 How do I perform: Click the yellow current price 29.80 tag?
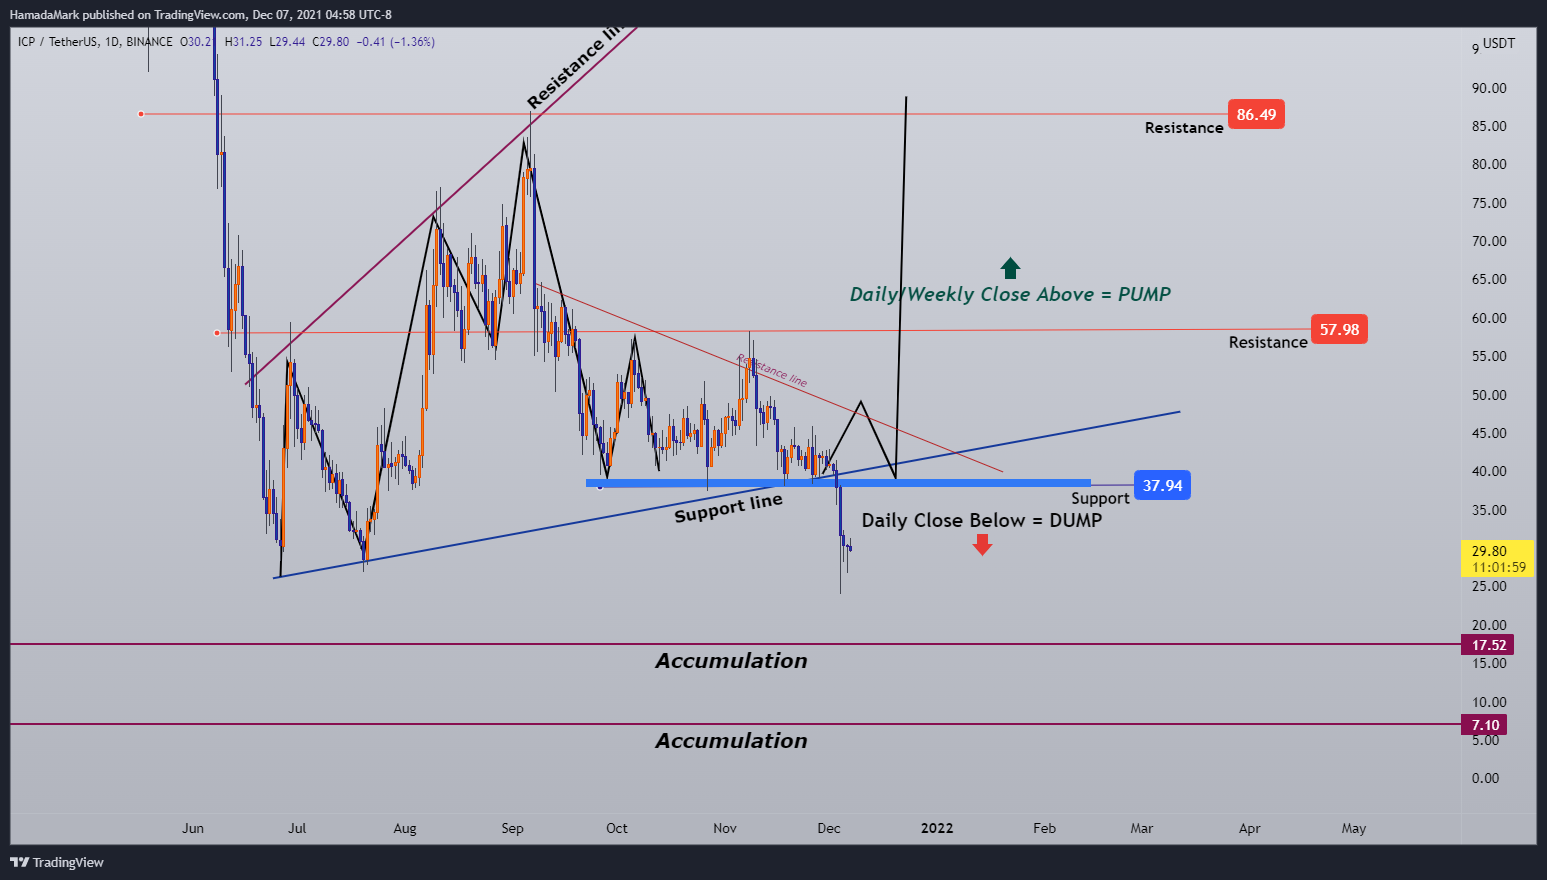[x=1498, y=558]
